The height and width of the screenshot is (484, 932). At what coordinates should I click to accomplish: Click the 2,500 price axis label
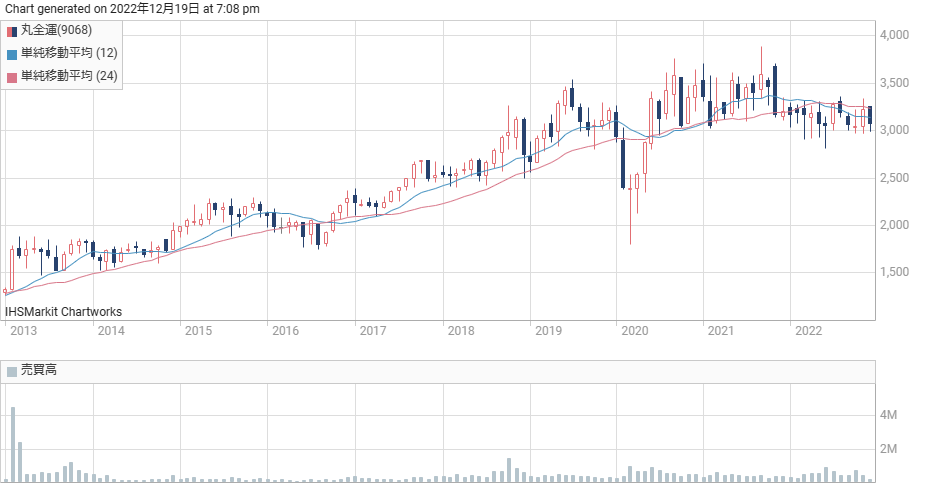(895, 177)
